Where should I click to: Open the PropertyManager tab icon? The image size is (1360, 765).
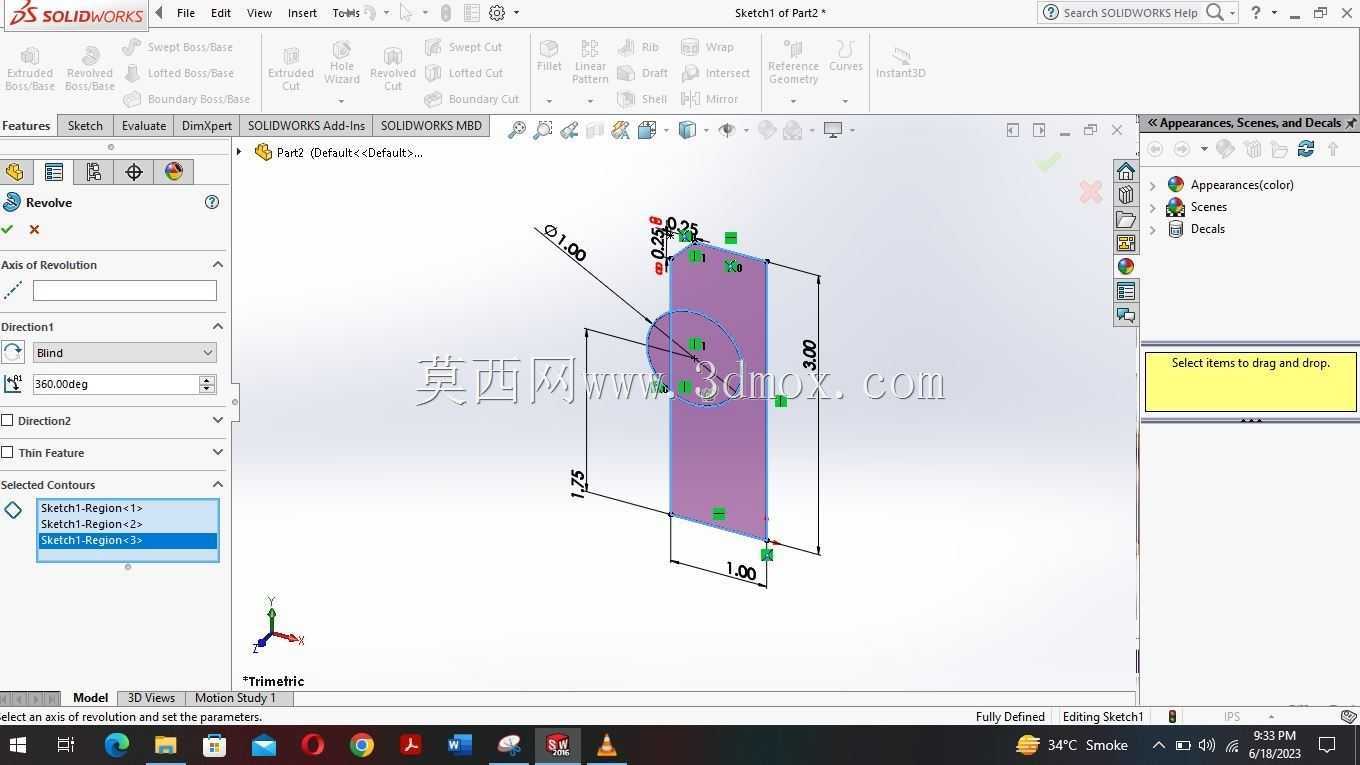[54, 172]
